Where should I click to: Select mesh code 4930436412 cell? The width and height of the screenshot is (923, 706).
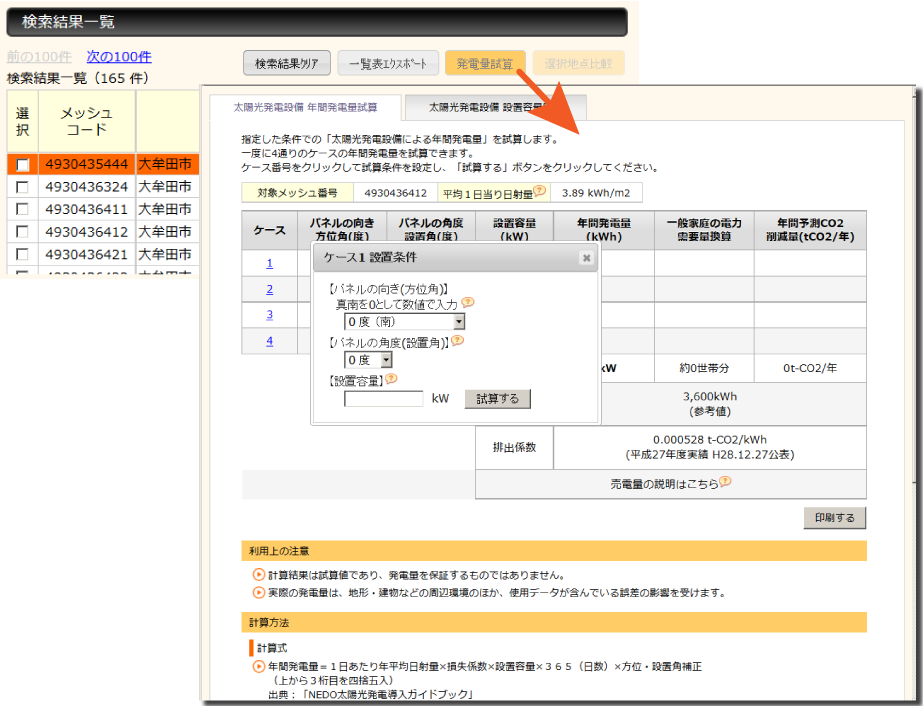point(87,231)
